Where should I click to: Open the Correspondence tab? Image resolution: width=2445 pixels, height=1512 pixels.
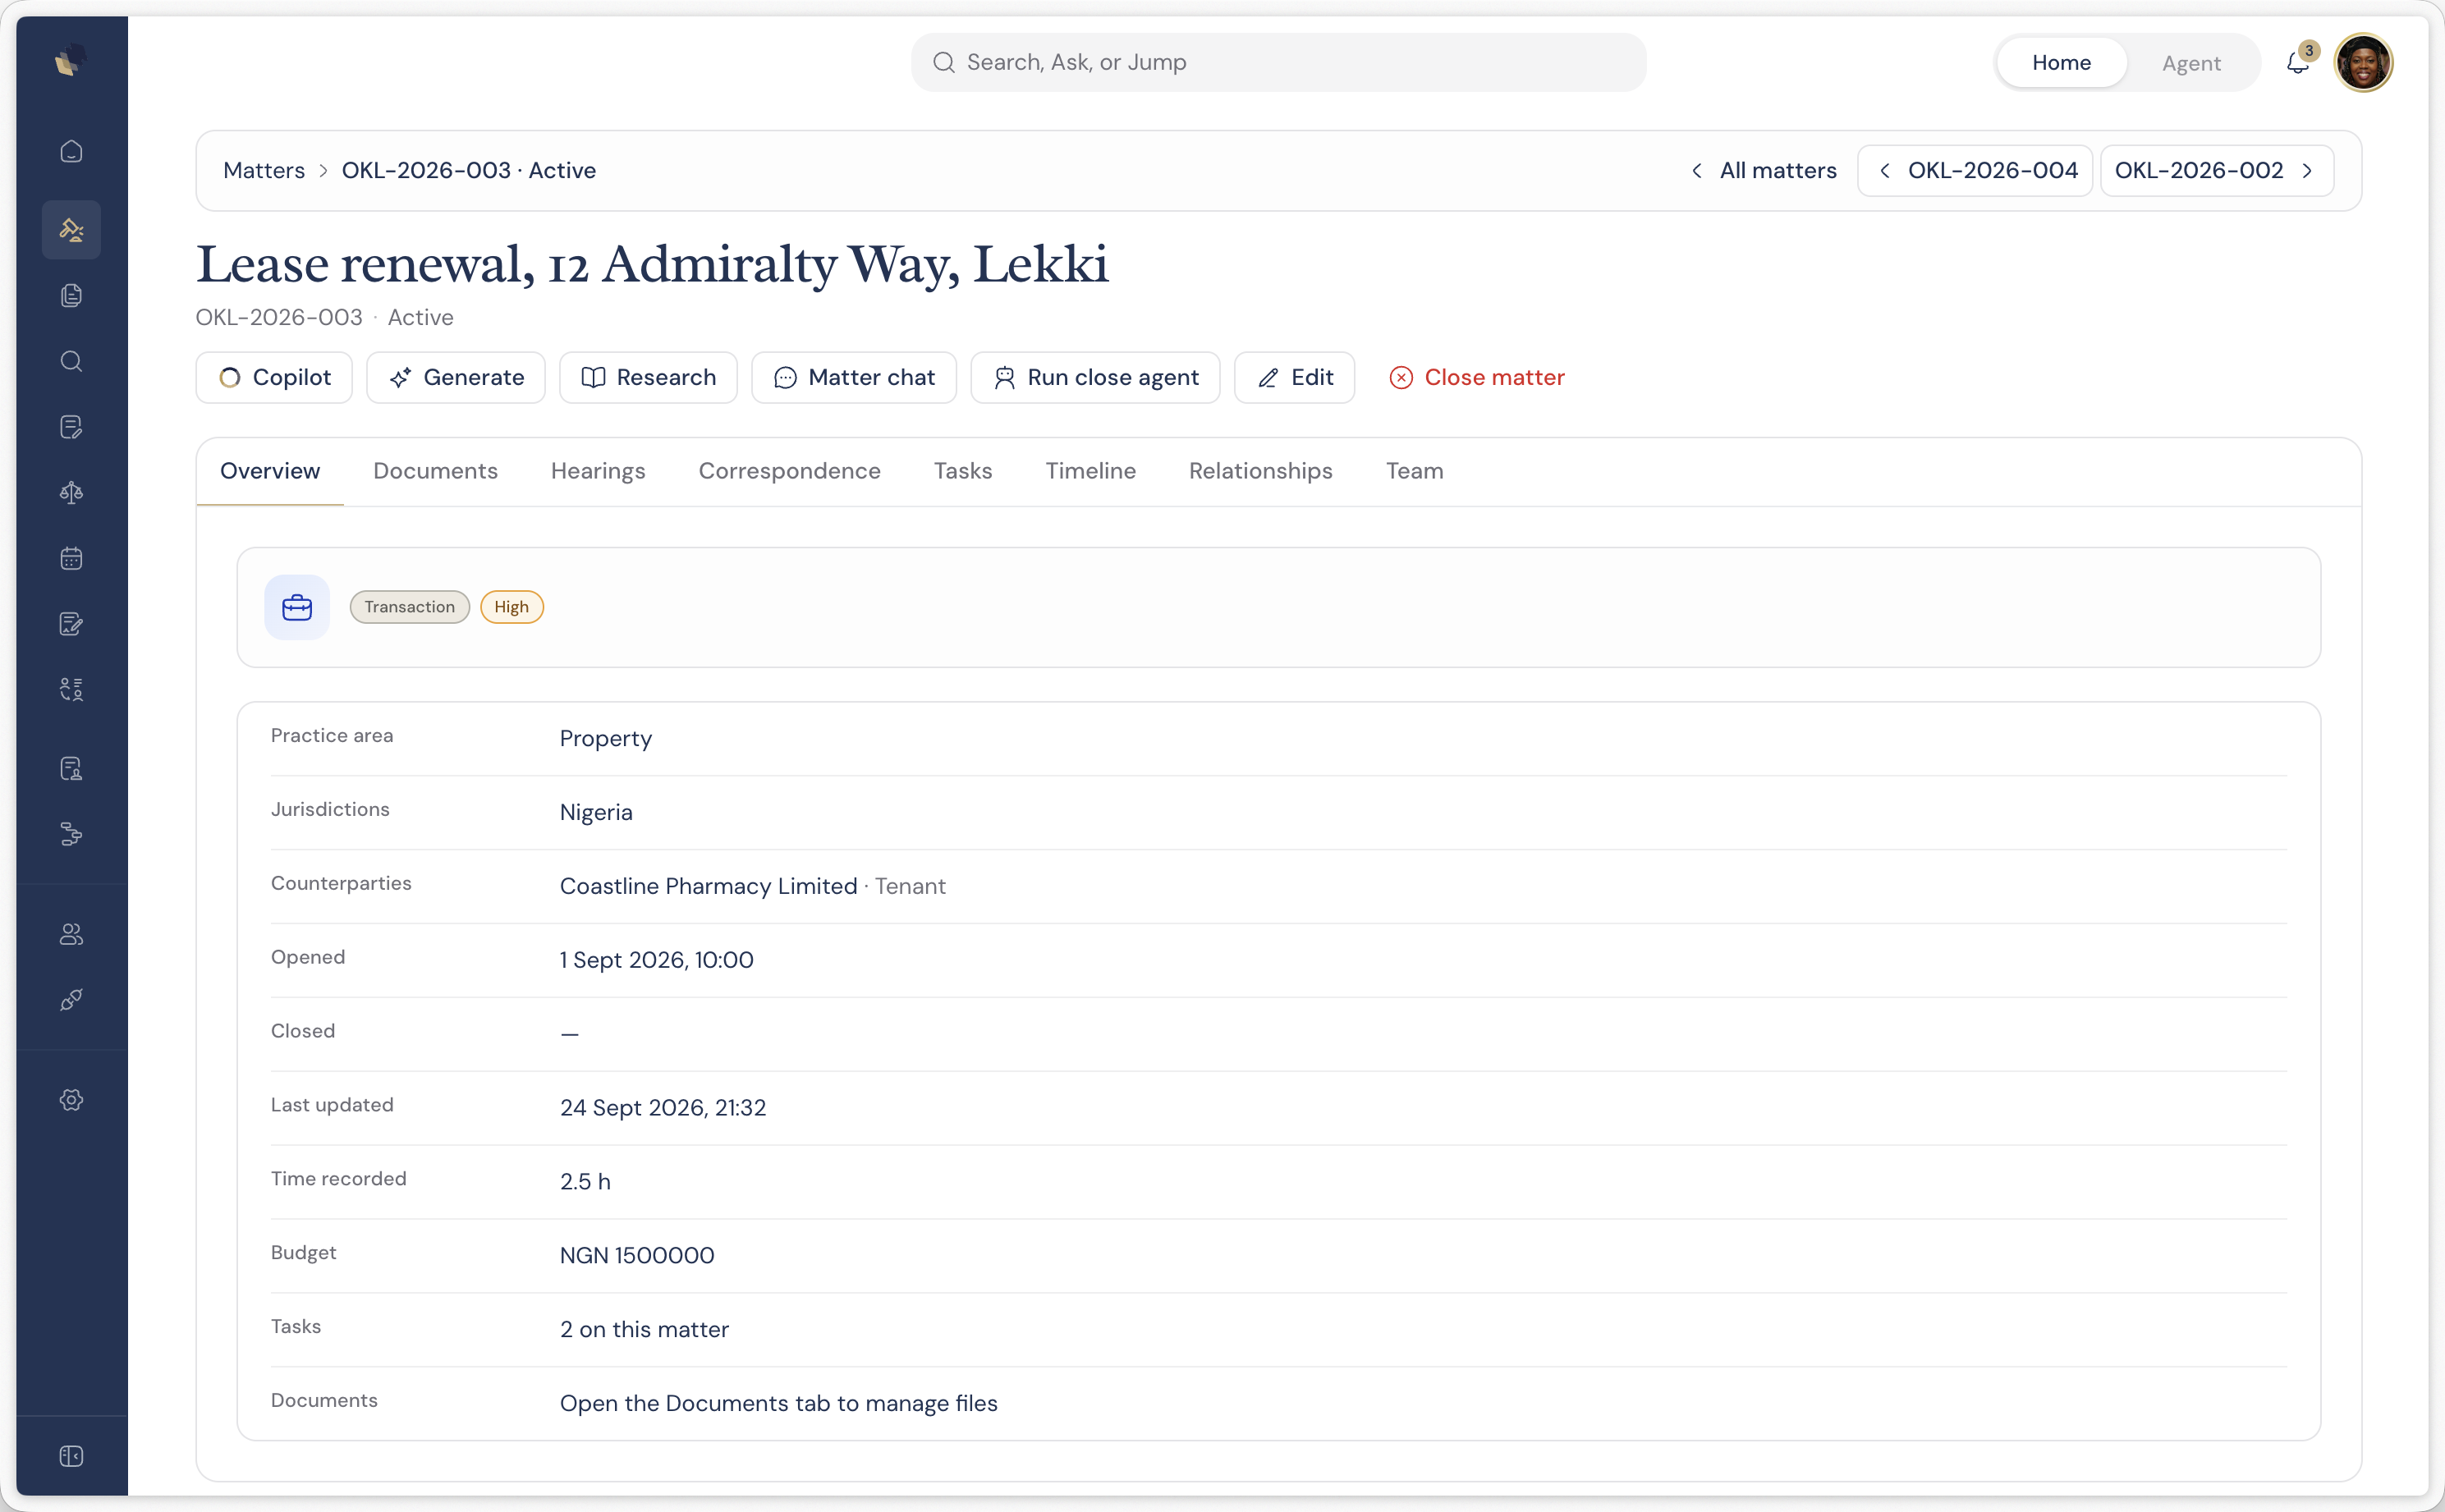click(x=789, y=471)
